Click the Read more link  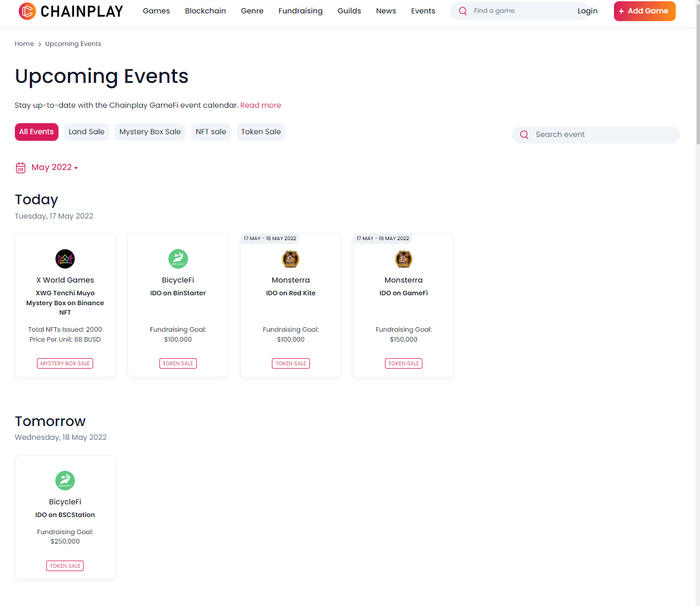point(261,105)
